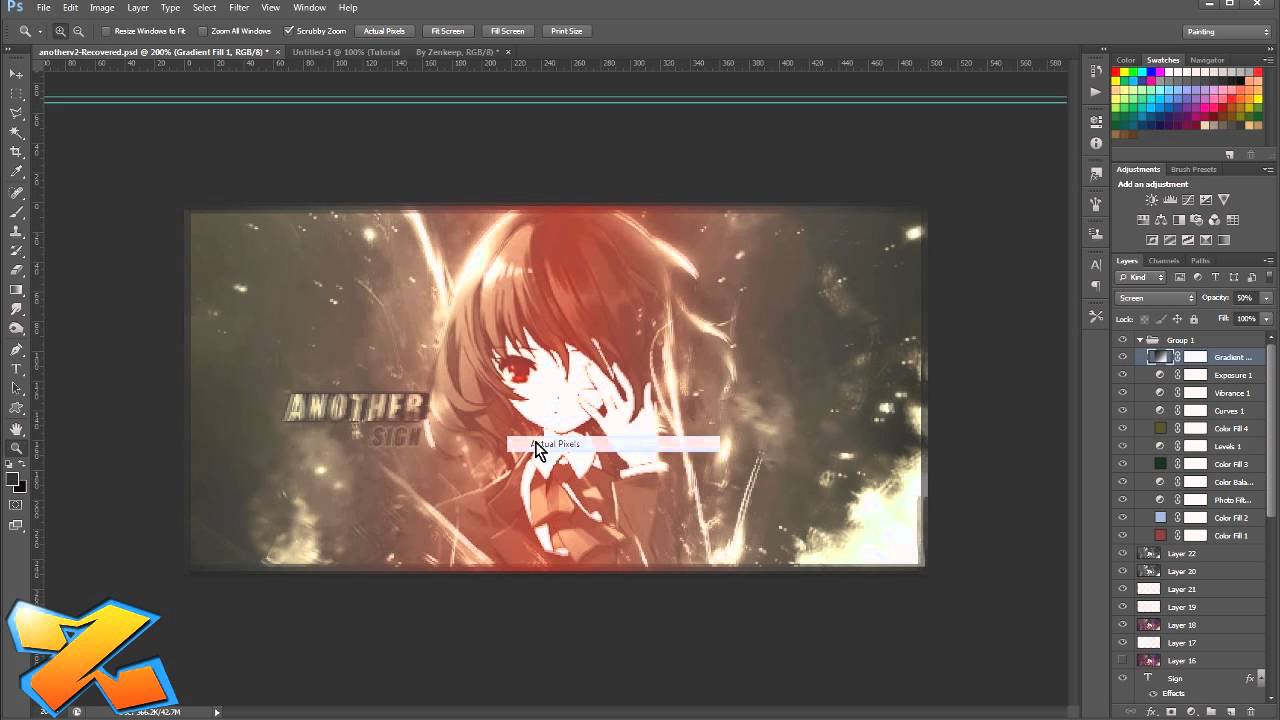
Task: Open the Fill dropdown arrow
Action: [1266, 319]
